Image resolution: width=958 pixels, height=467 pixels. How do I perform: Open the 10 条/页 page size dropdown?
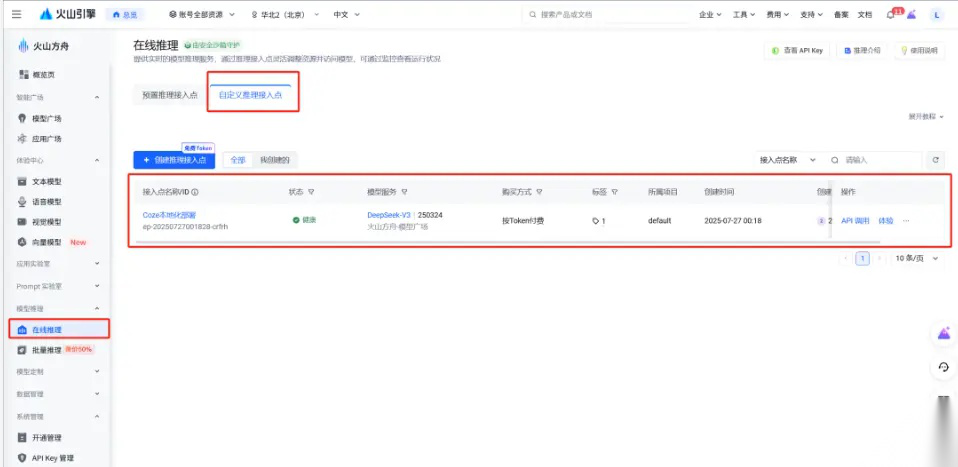916,259
